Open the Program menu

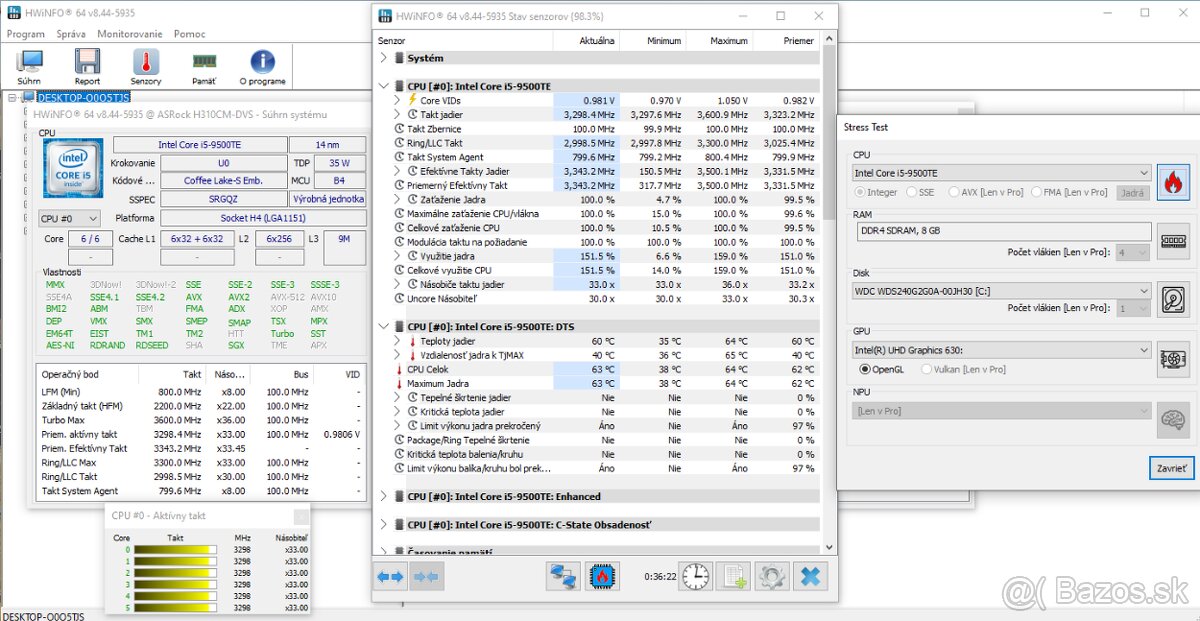pyautogui.click(x=26, y=33)
